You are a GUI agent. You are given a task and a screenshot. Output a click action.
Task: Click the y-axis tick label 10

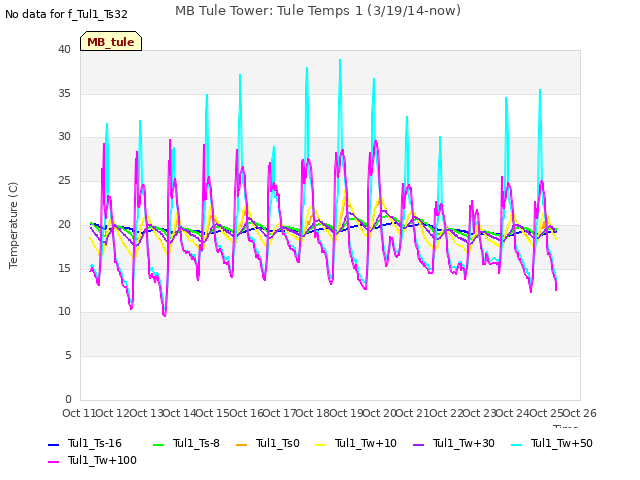64,312
